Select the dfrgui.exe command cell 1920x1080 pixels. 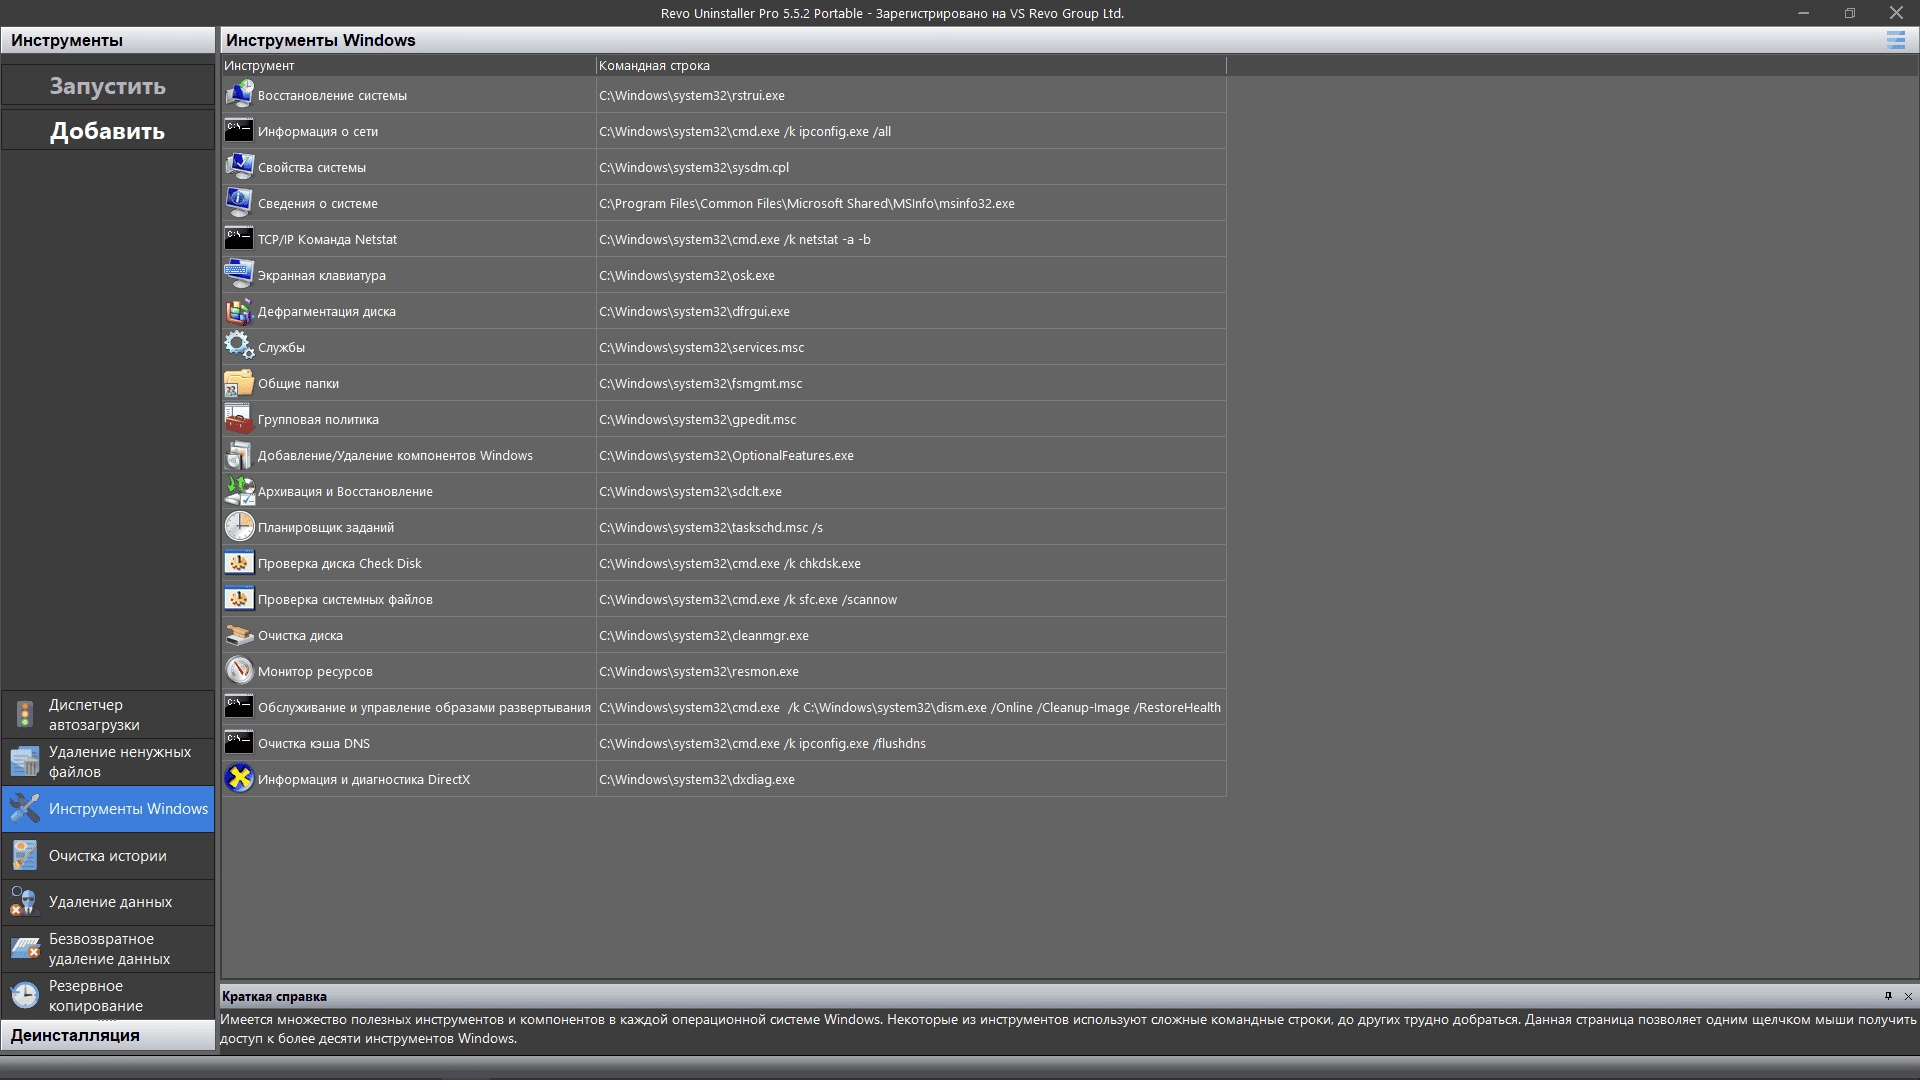coord(911,311)
